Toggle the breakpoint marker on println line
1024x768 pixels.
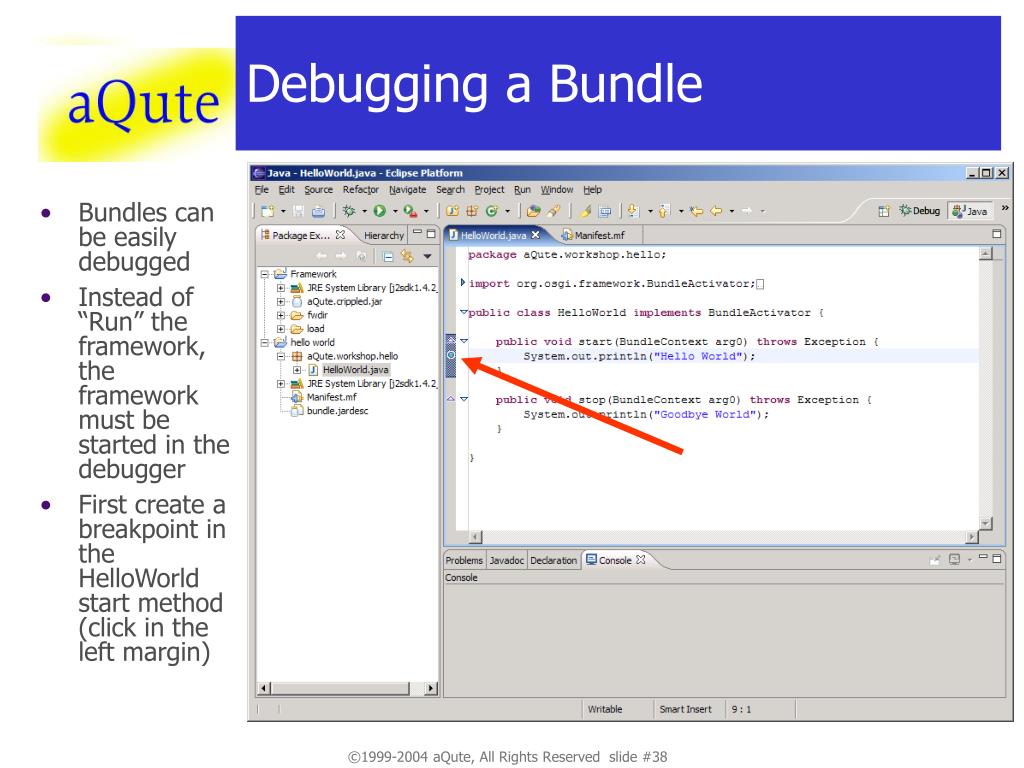[x=451, y=355]
